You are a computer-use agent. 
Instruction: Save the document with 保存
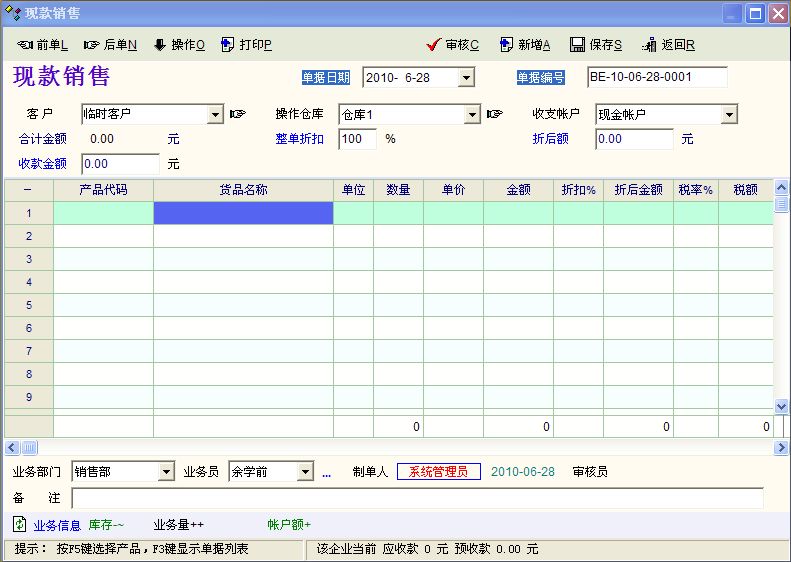pos(578,45)
